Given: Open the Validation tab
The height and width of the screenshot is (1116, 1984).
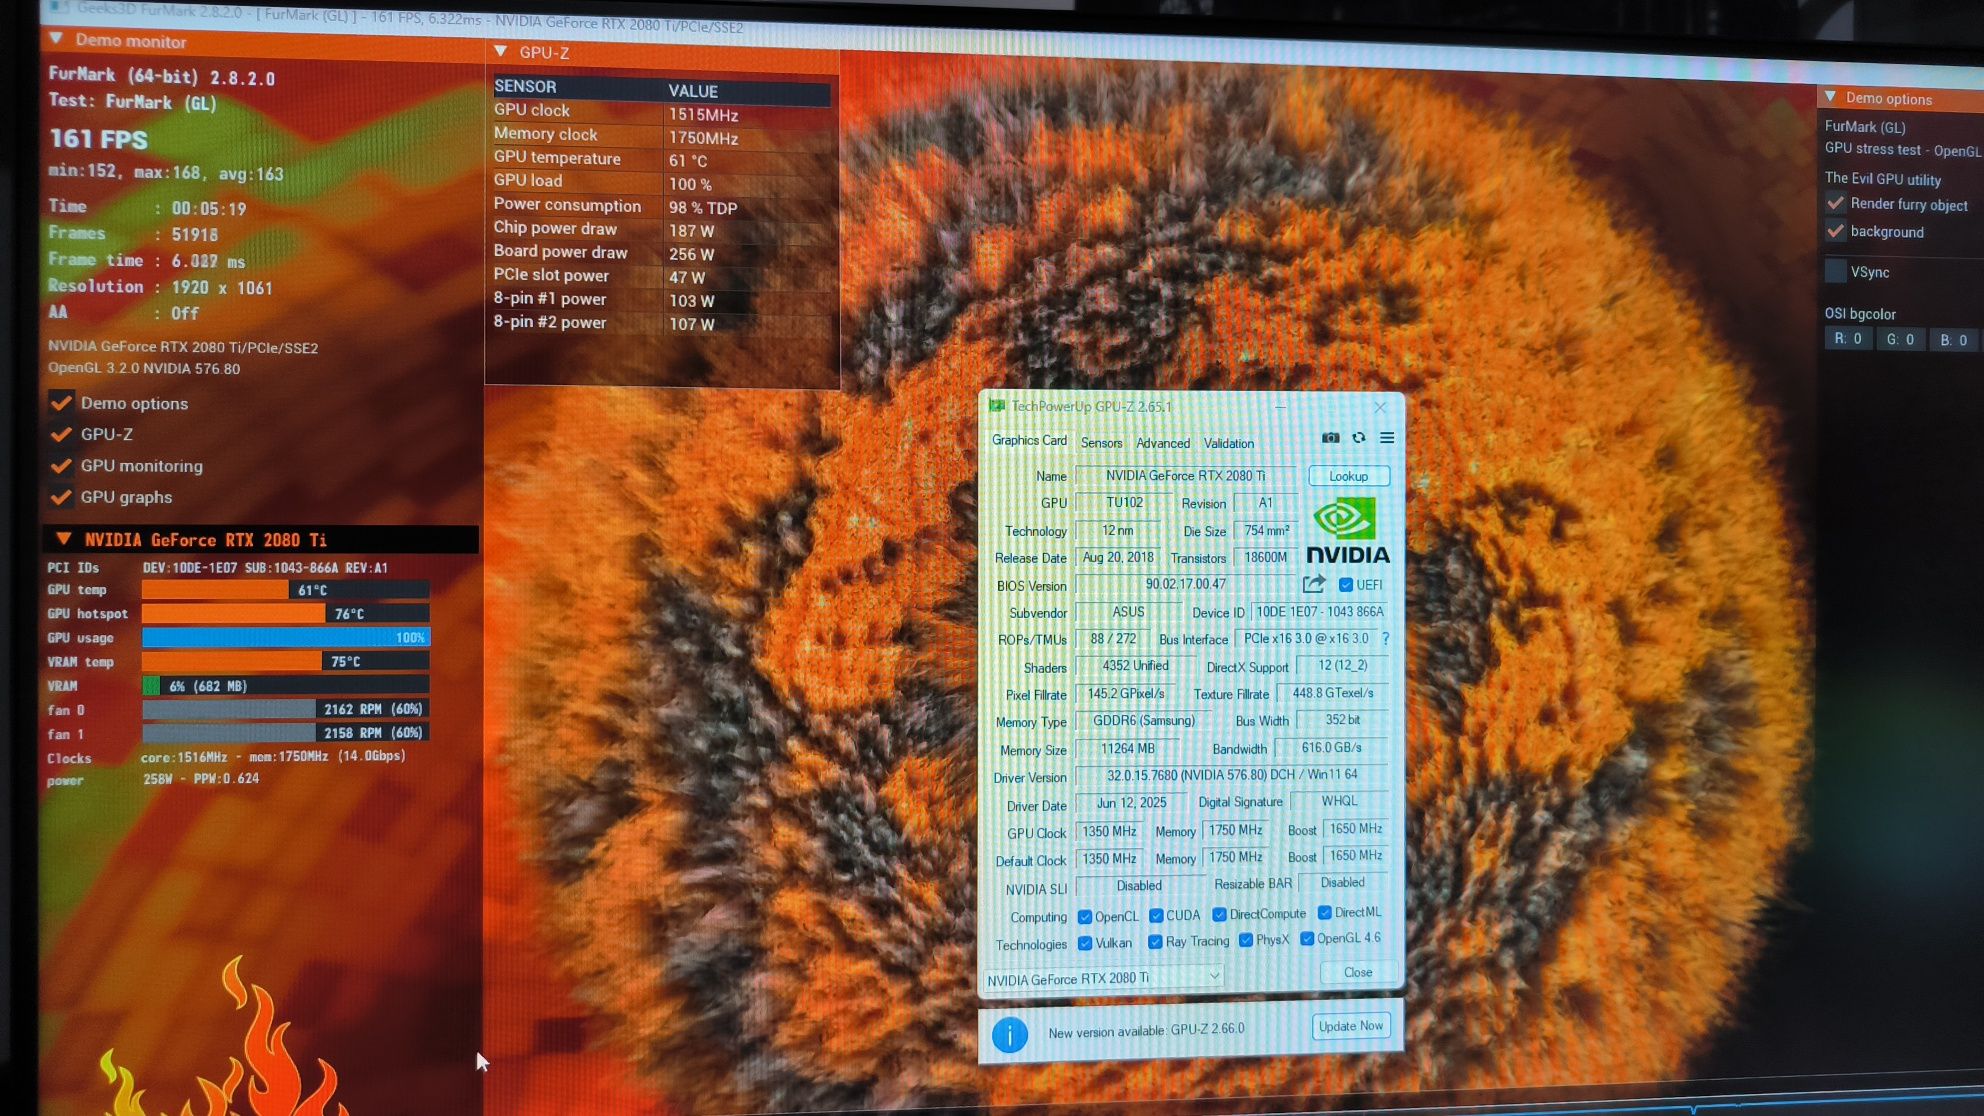Looking at the screenshot, I should coord(1229,443).
